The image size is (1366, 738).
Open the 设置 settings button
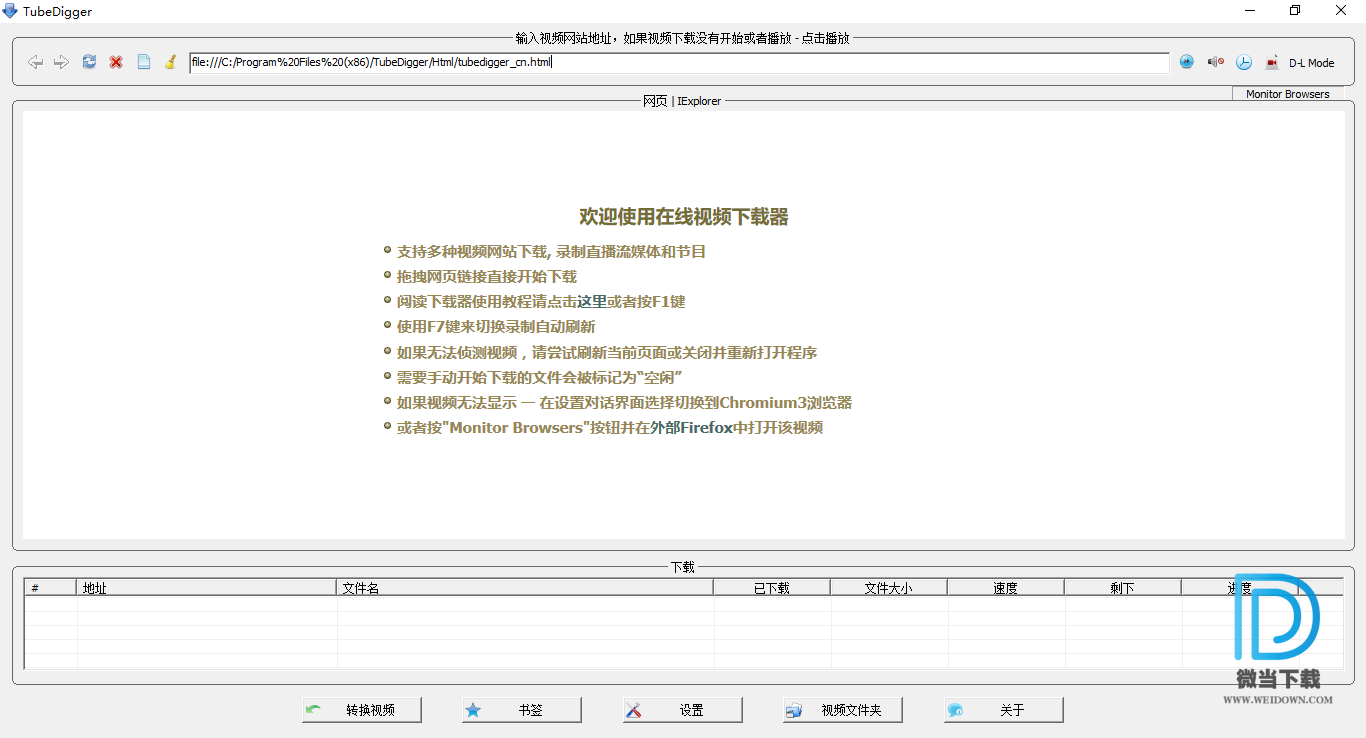pyautogui.click(x=683, y=710)
